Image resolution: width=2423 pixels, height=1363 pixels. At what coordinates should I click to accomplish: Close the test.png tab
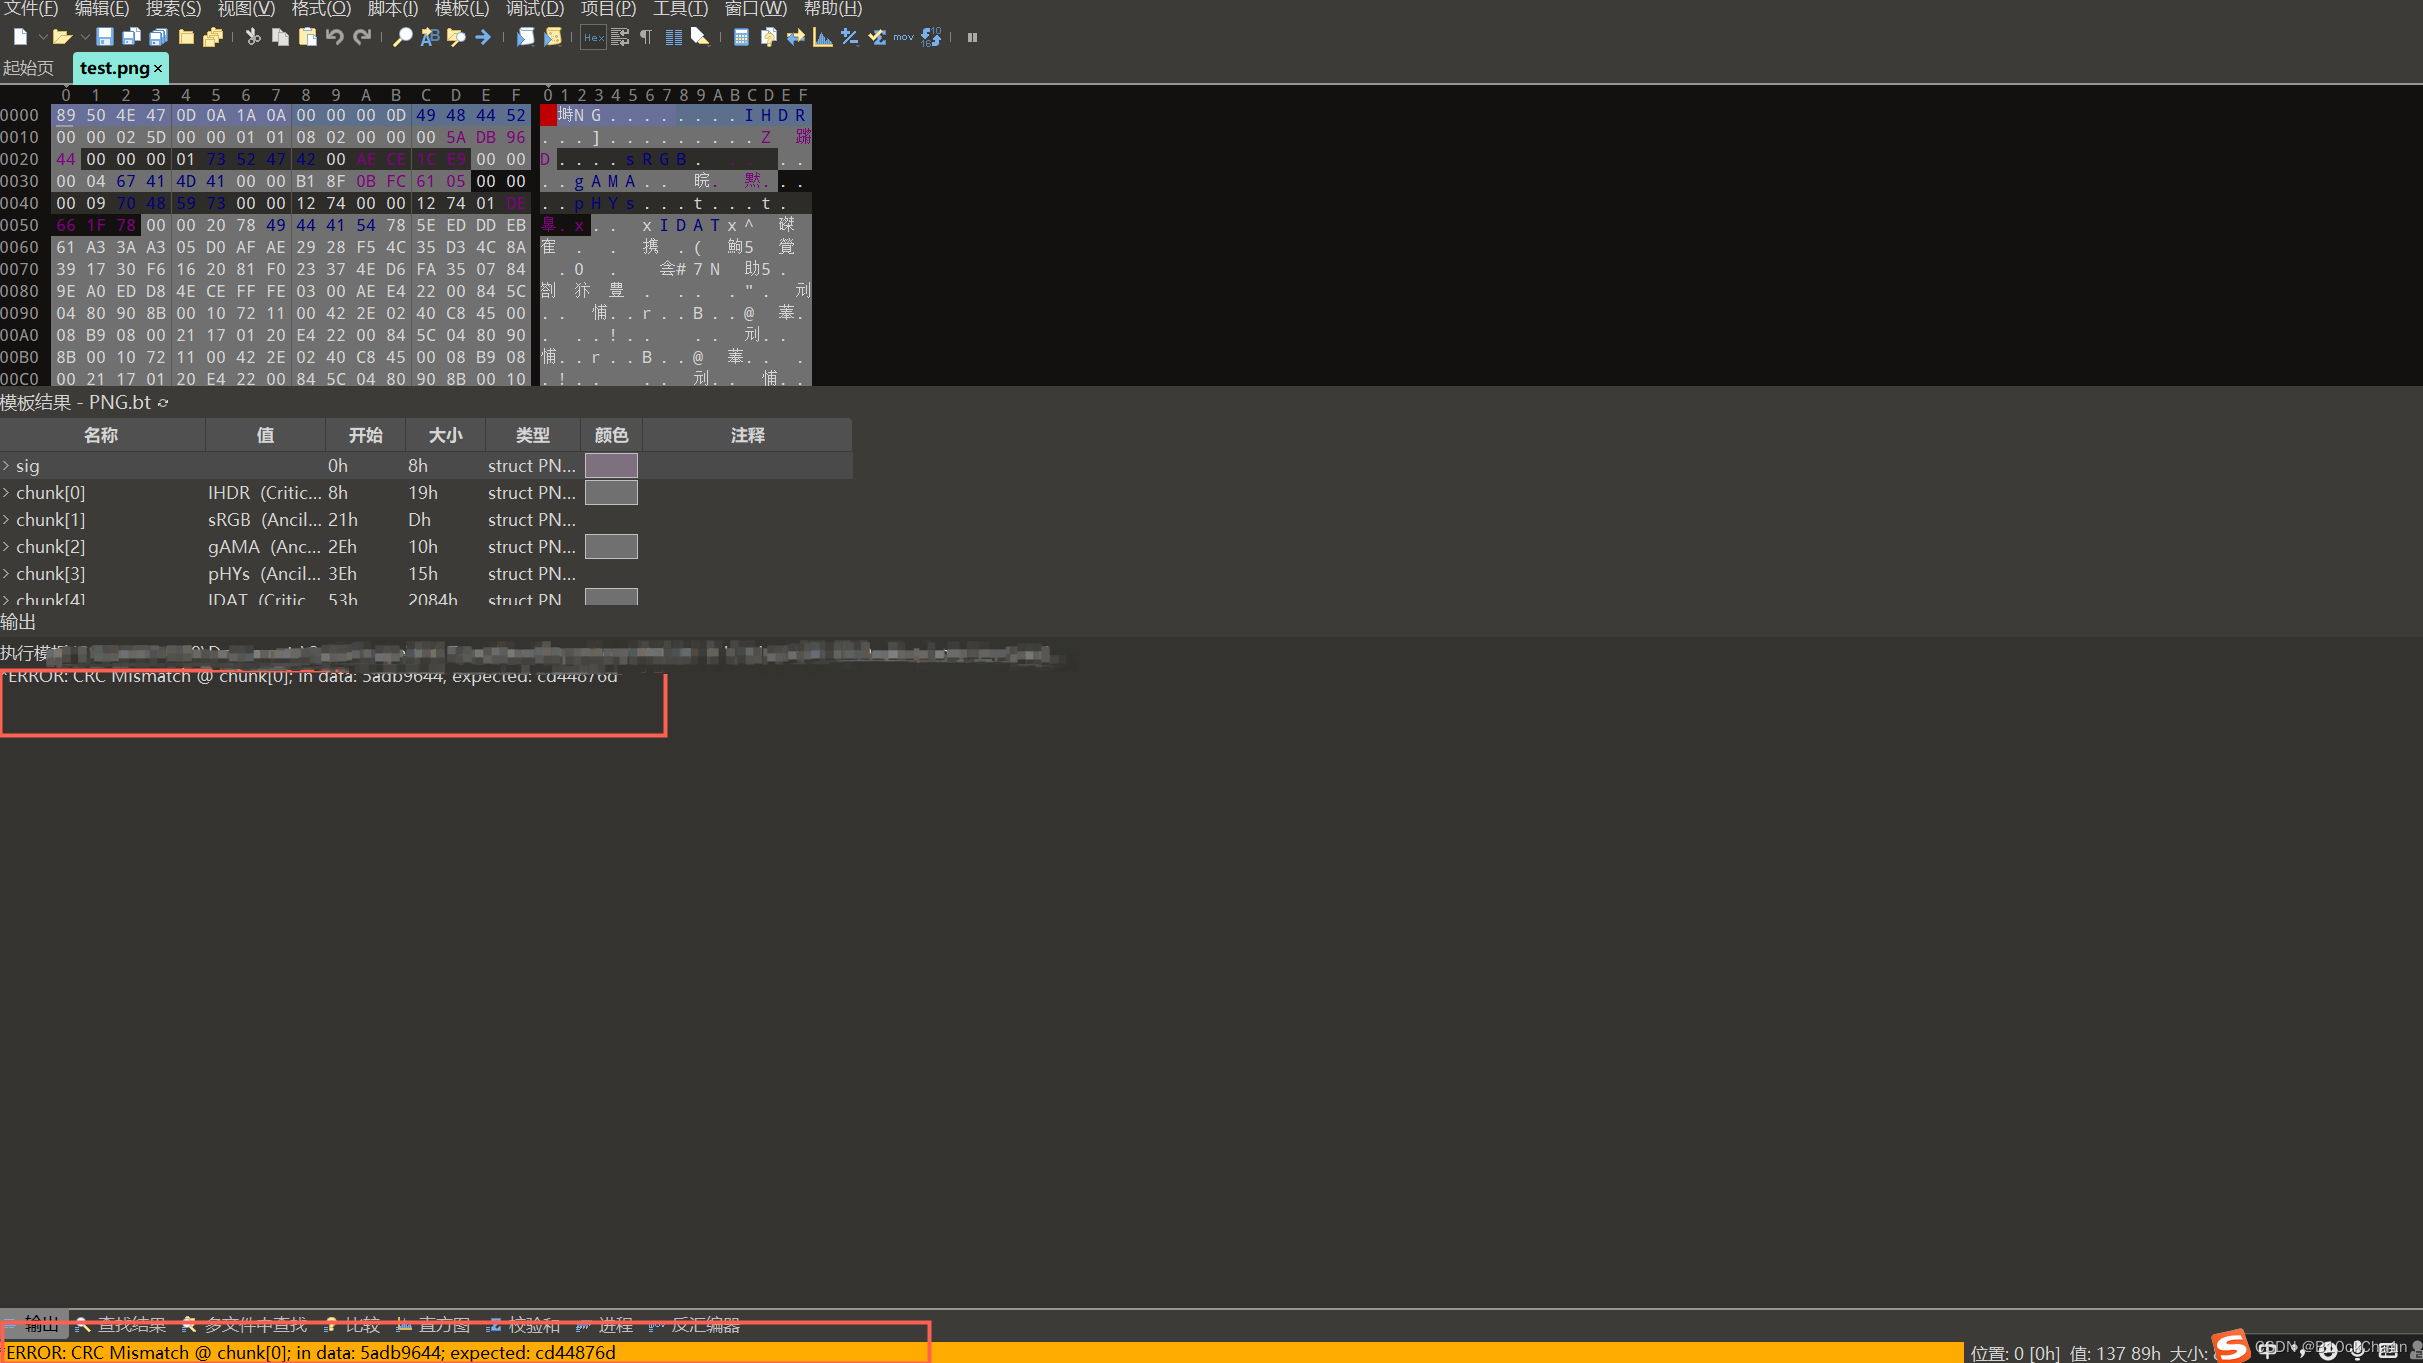(158, 68)
